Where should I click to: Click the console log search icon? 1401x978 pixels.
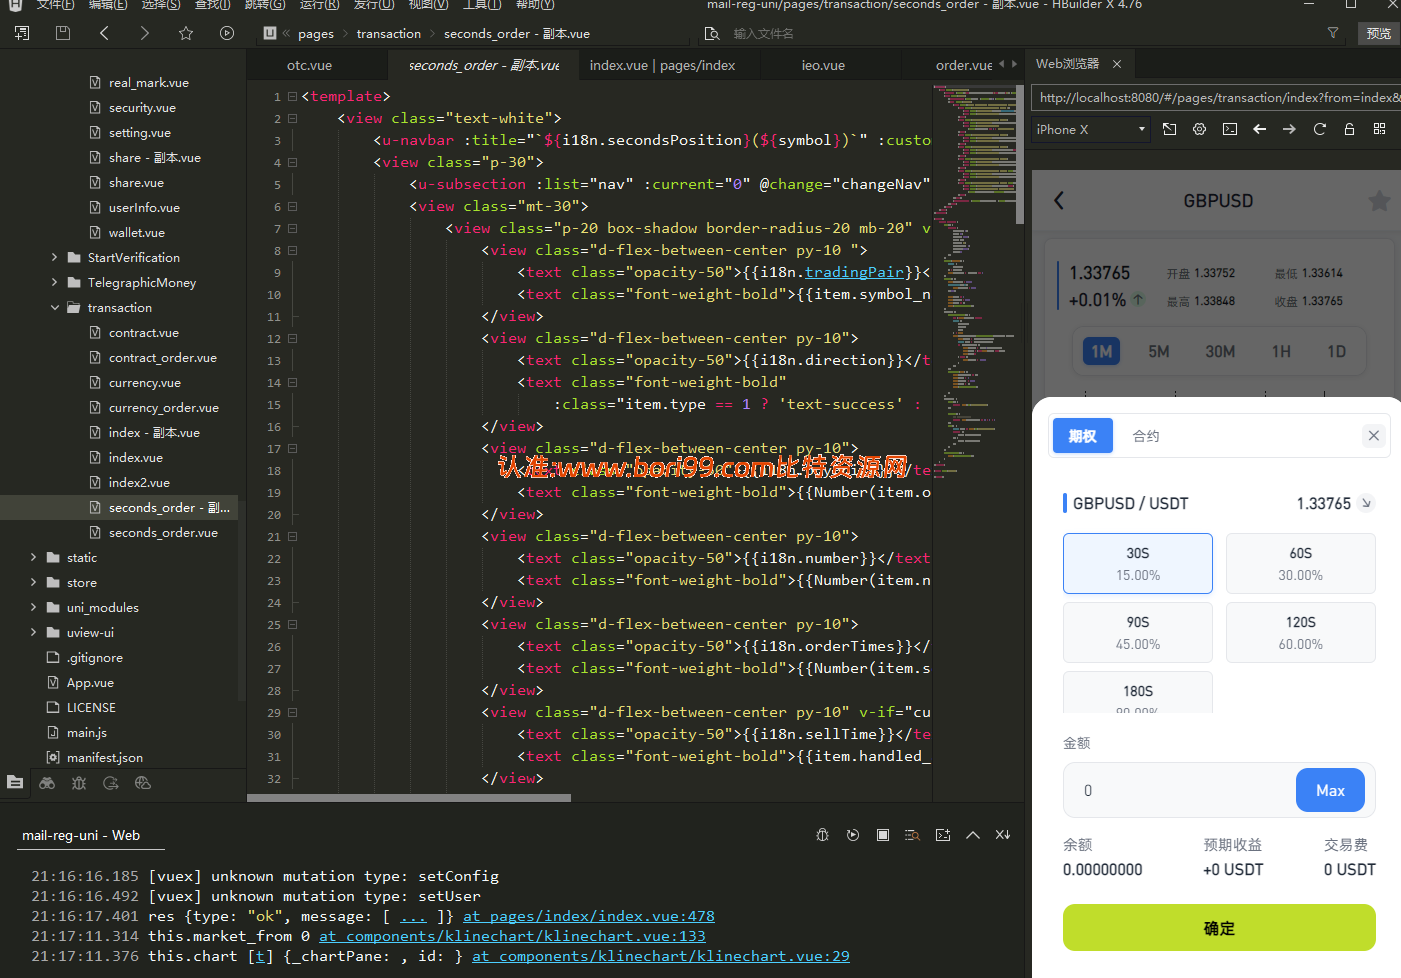click(x=912, y=835)
